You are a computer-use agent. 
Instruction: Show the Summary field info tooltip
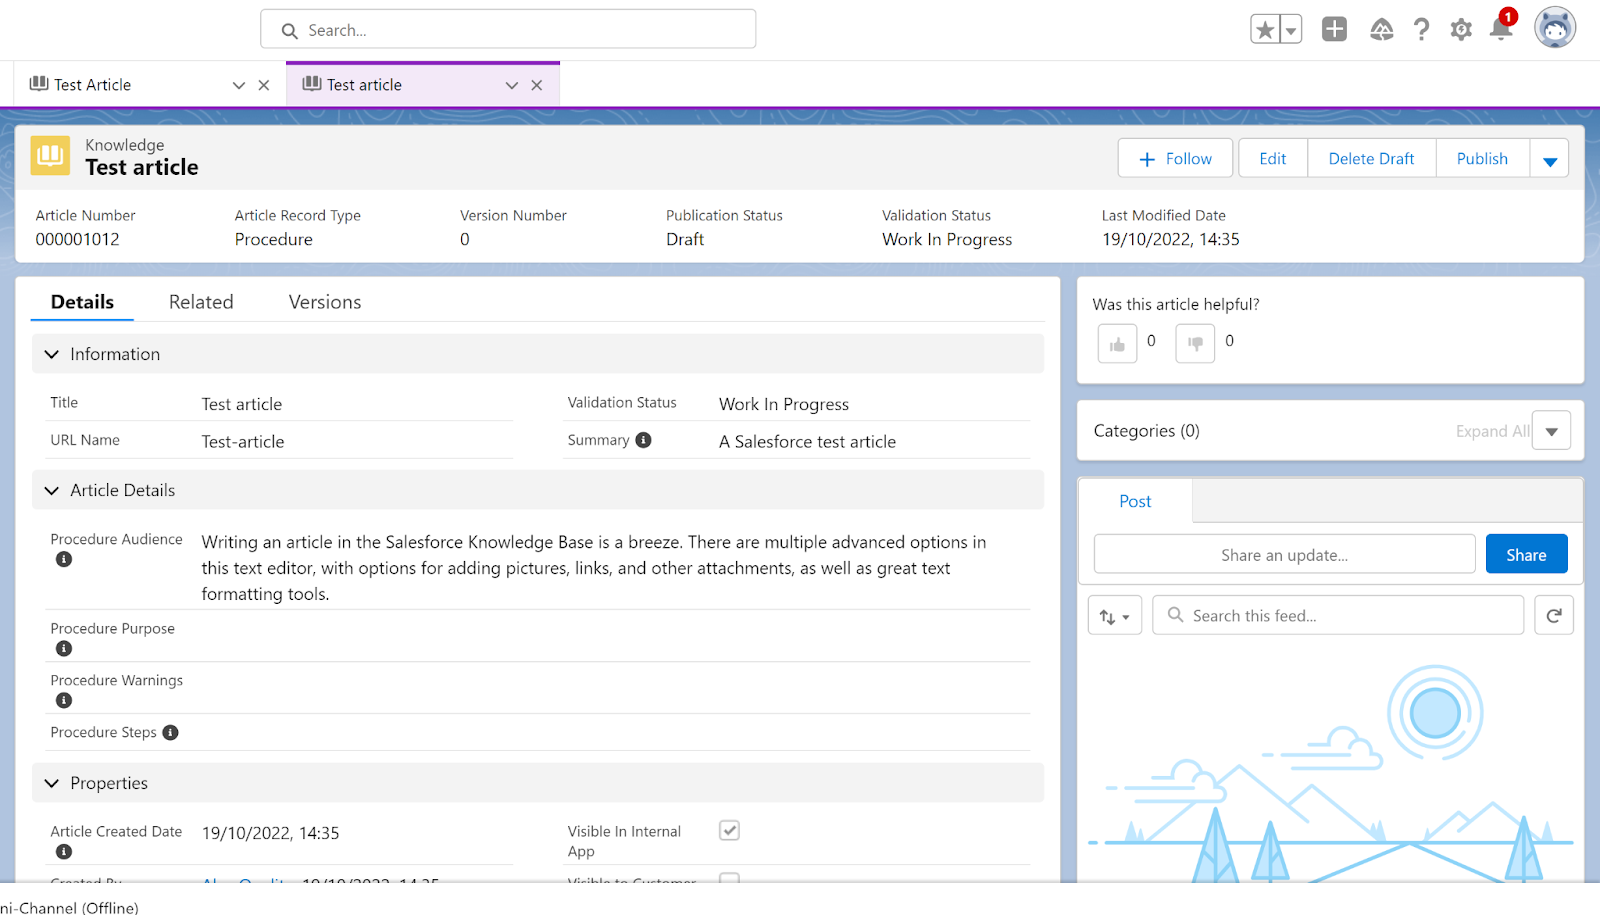point(643,440)
